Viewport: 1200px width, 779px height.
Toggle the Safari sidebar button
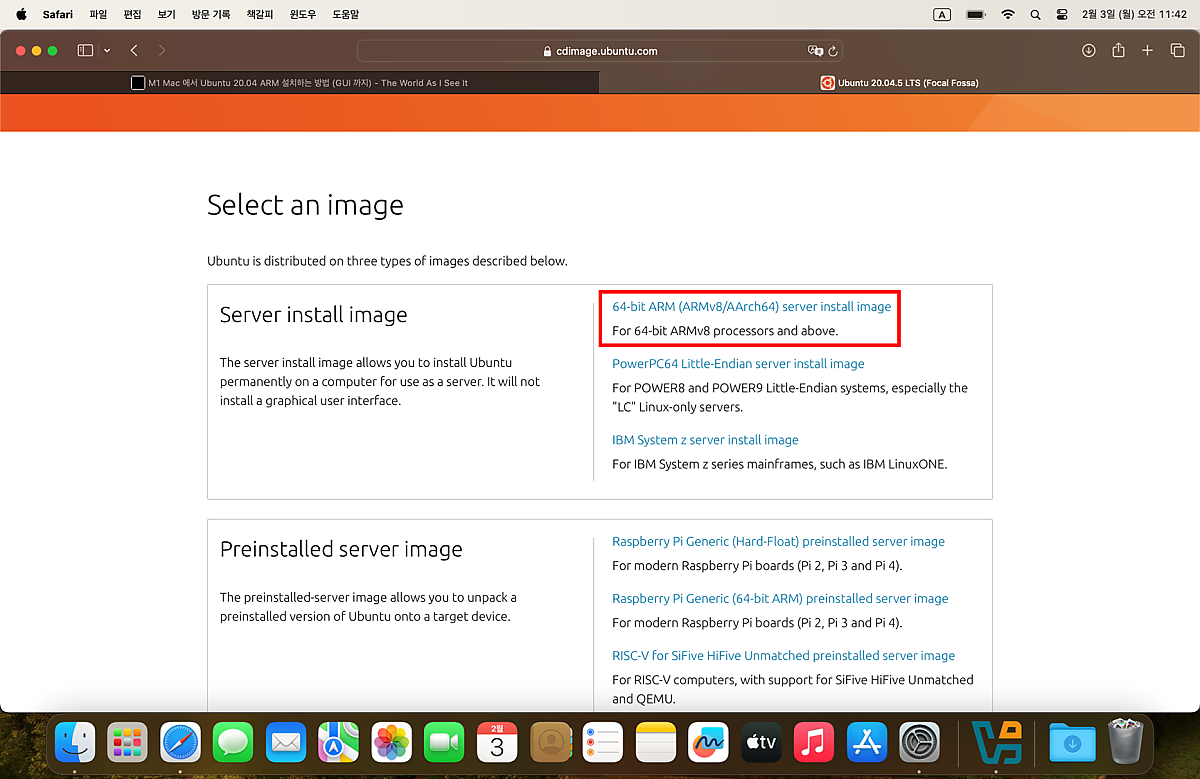click(85, 51)
